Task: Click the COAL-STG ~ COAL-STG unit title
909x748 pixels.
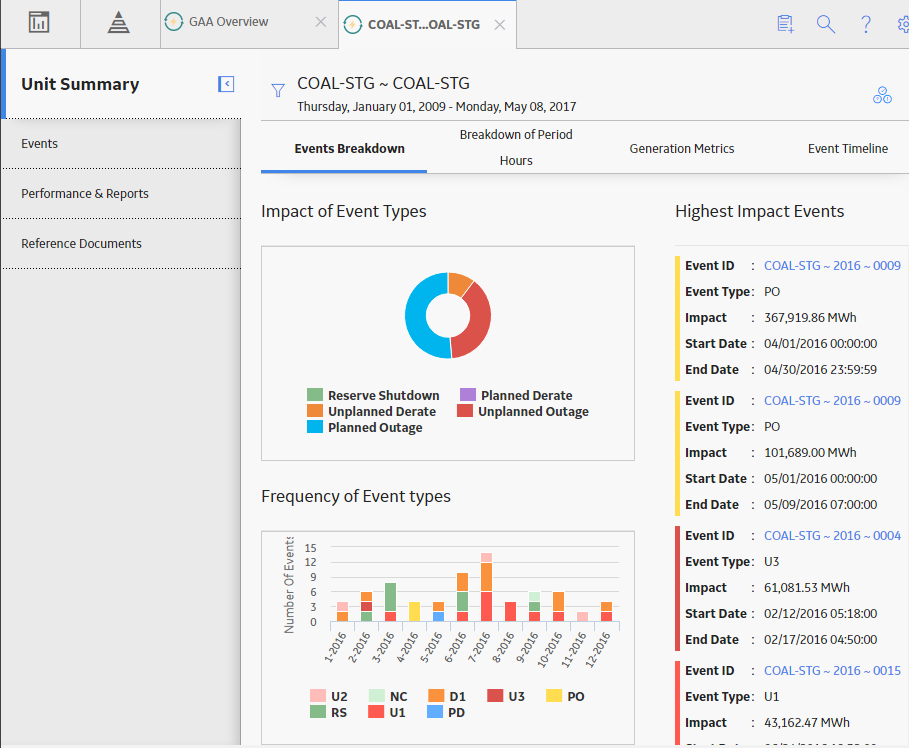Action: click(383, 83)
